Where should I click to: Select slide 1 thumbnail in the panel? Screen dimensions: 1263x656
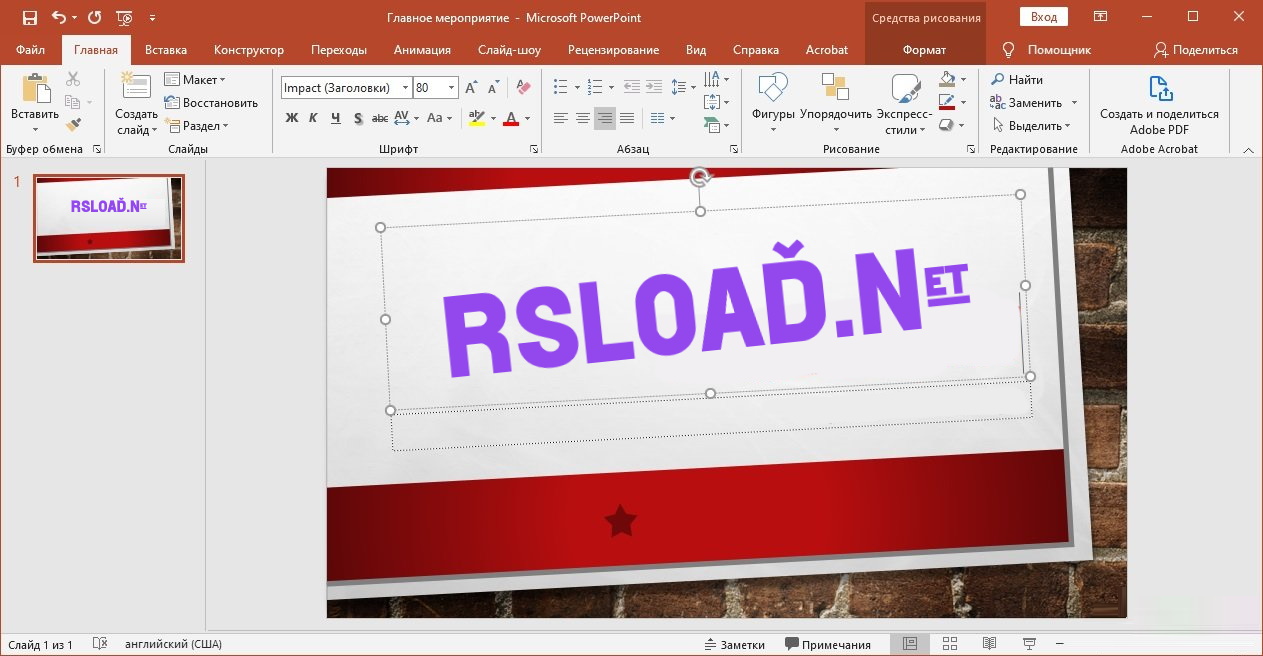pos(109,218)
